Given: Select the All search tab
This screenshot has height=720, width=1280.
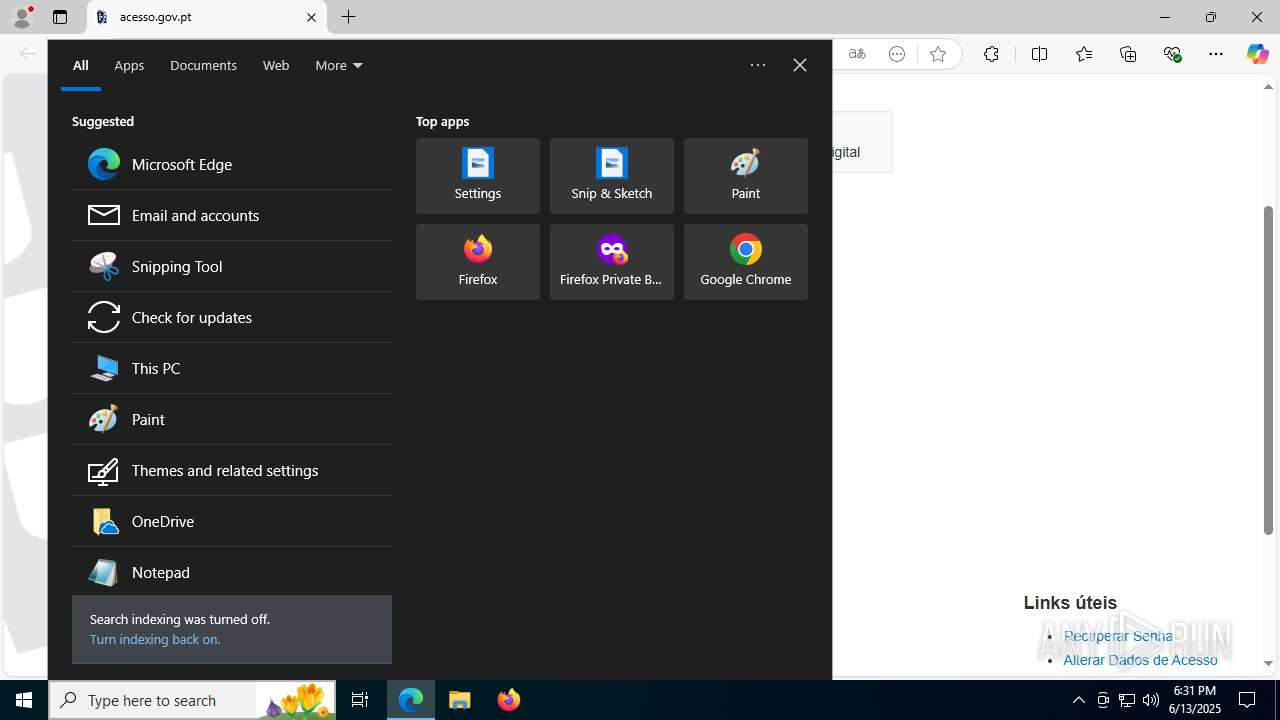Looking at the screenshot, I should click(81, 65).
